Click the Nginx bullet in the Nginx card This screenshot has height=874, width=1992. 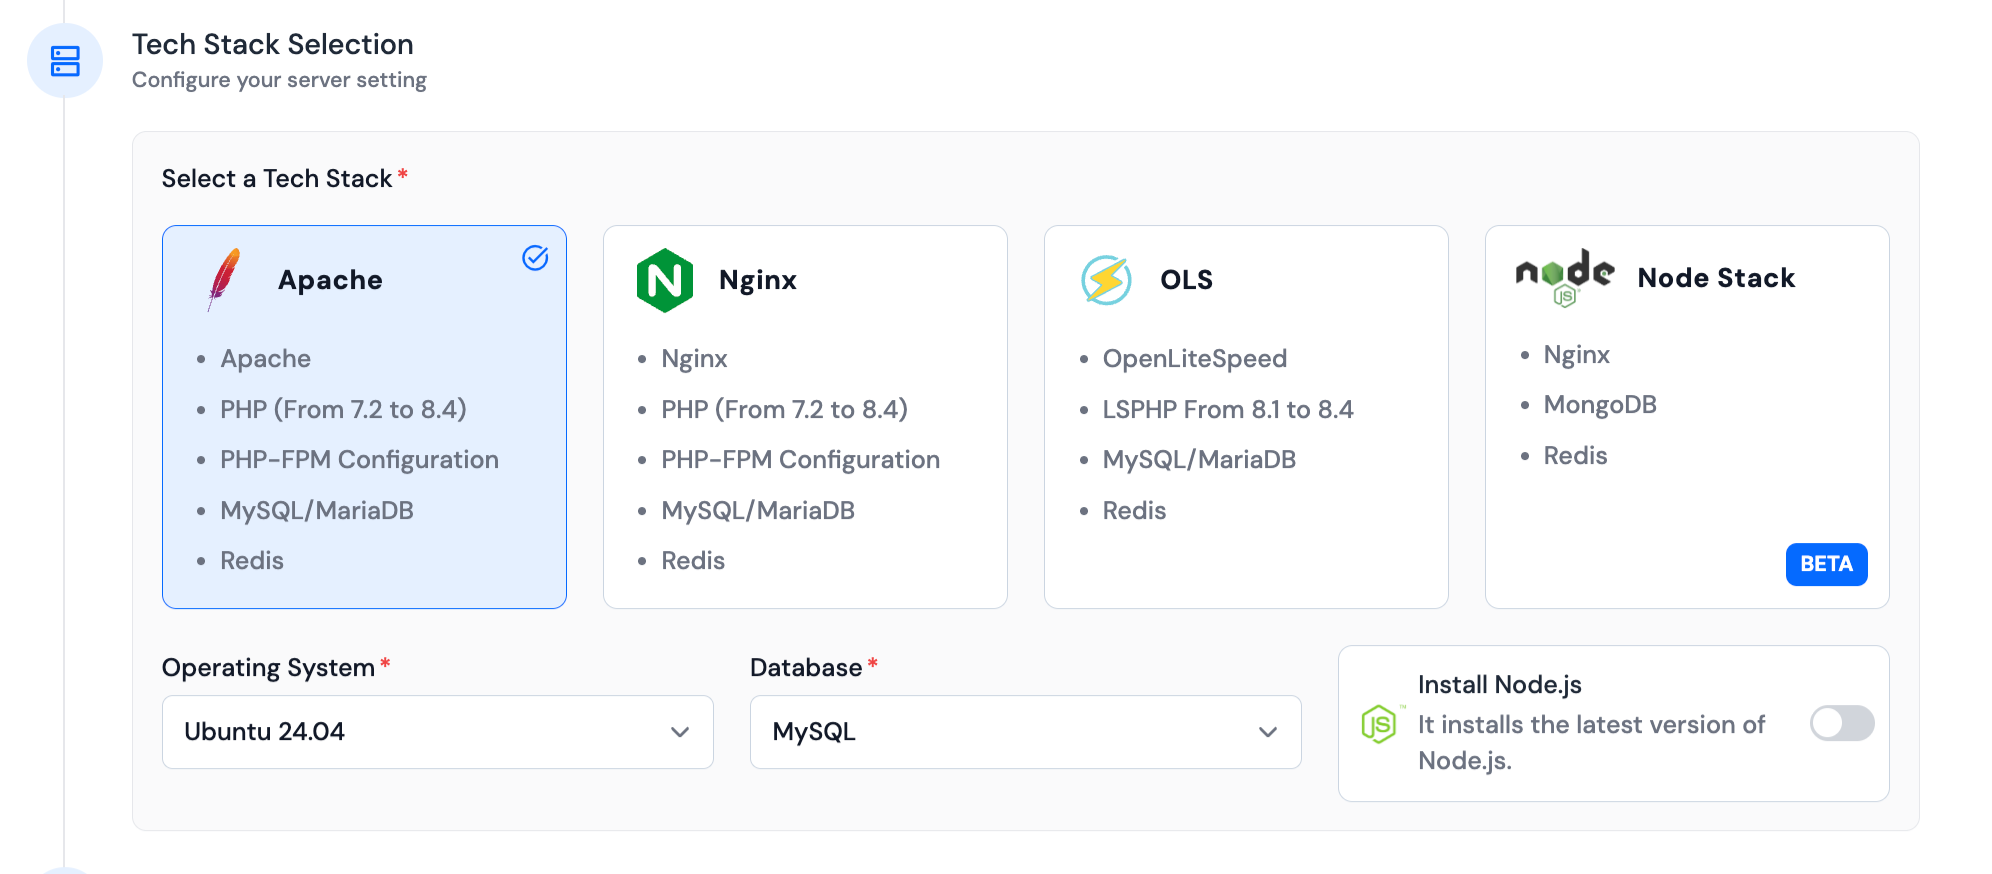[x=694, y=359]
